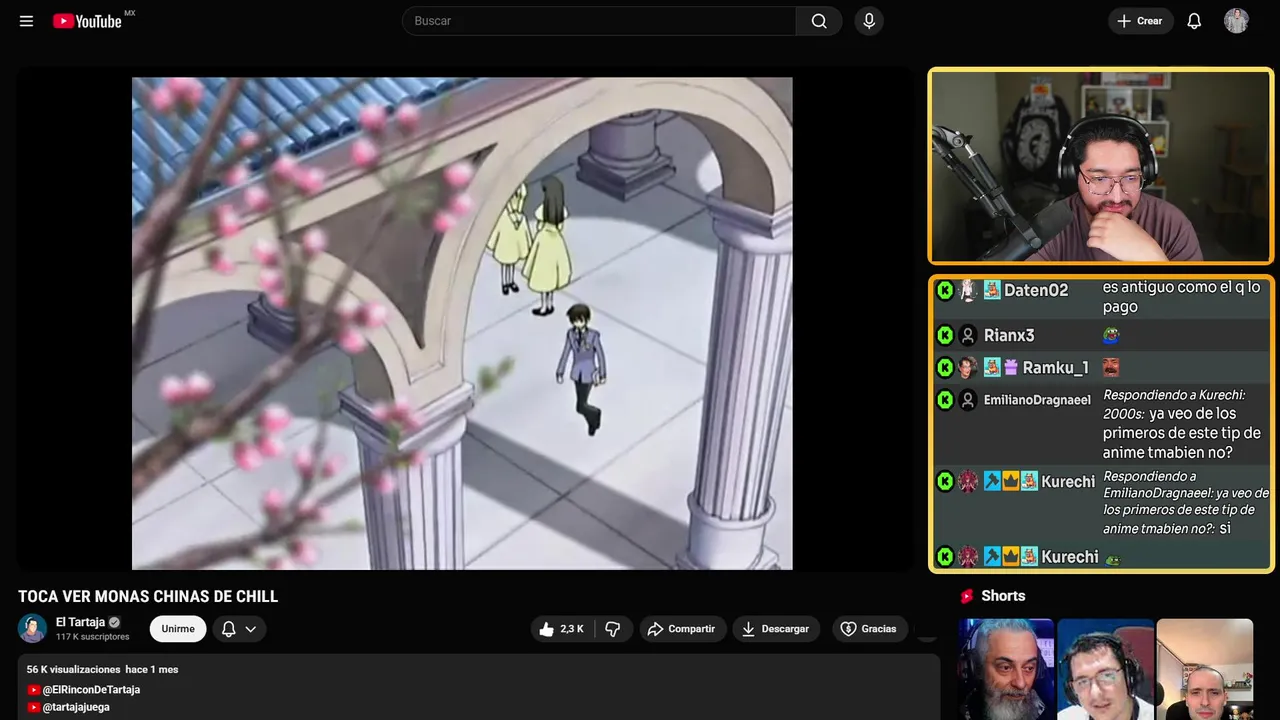The width and height of the screenshot is (1280, 720).
Task: Open third Shorts thumbnail
Action: pyautogui.click(x=1204, y=669)
